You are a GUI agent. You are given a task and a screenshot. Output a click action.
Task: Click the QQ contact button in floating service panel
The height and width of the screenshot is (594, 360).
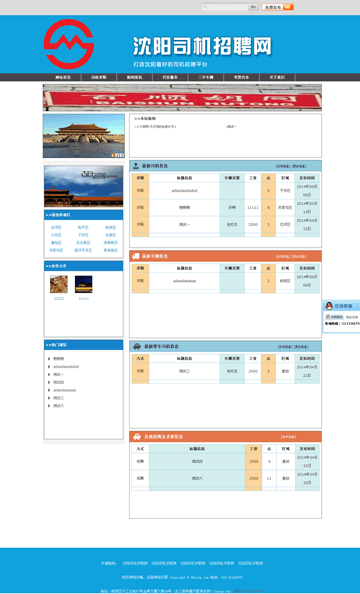[334, 317]
